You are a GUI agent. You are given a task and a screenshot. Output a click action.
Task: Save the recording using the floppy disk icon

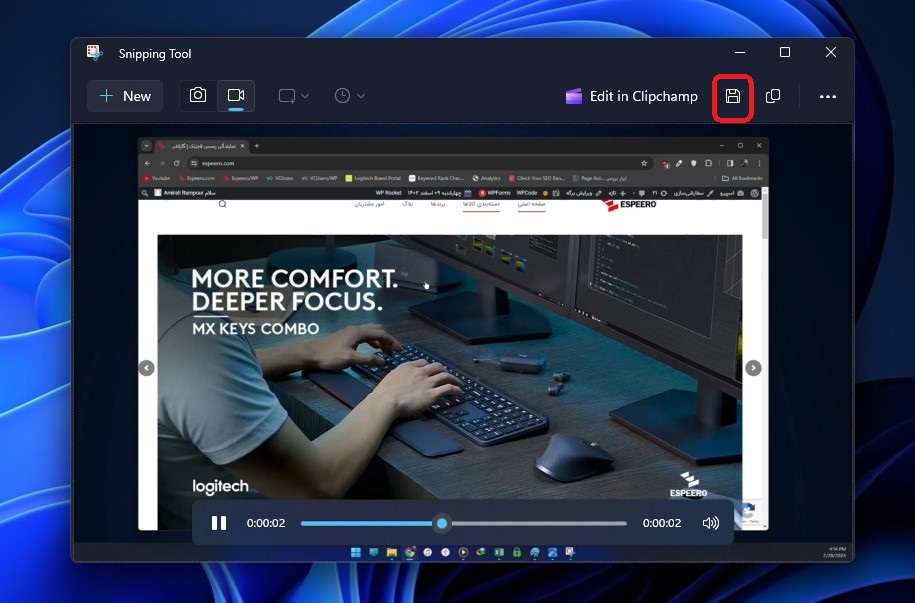tap(732, 96)
